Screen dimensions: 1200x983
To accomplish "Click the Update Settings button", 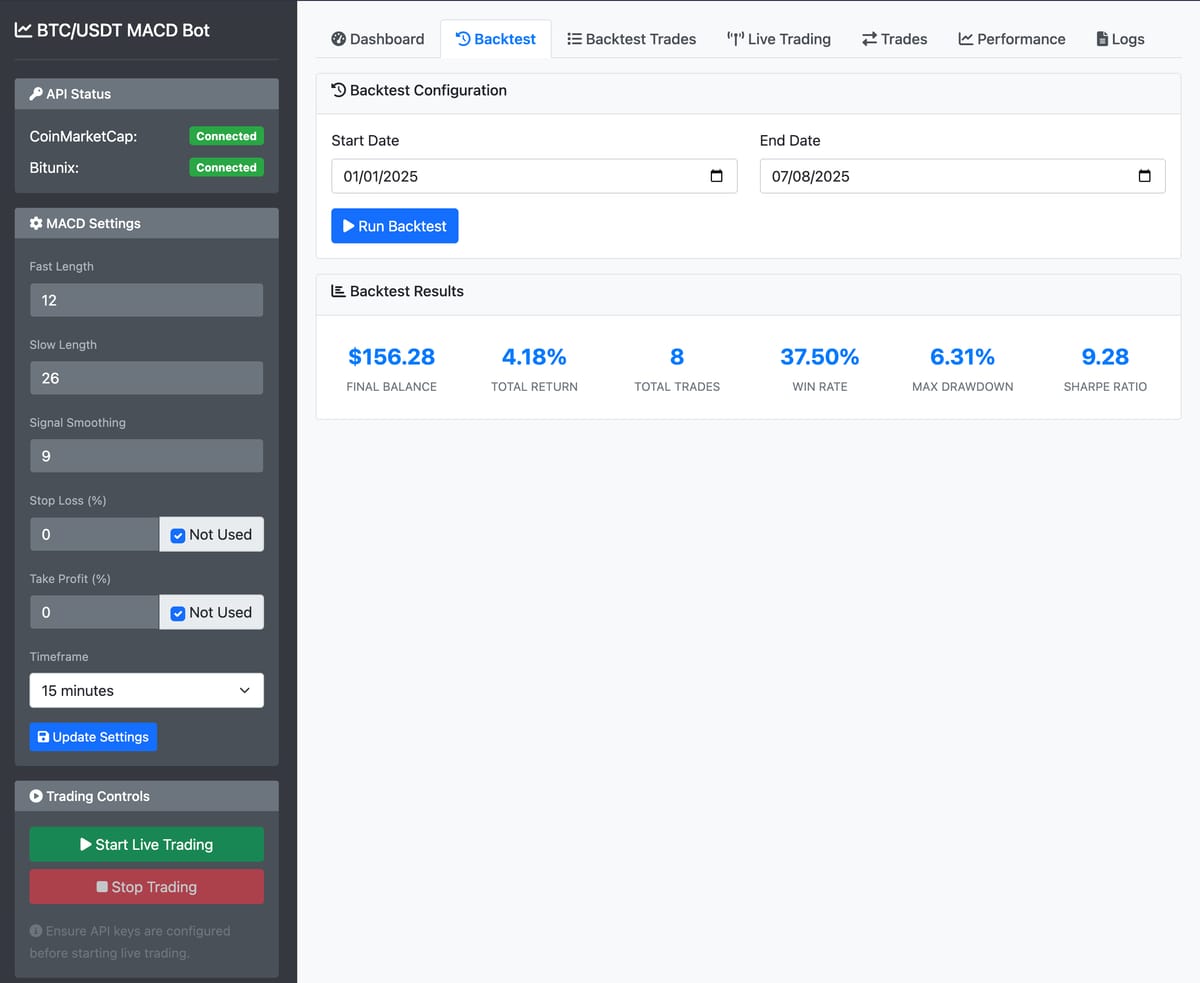I will point(93,737).
